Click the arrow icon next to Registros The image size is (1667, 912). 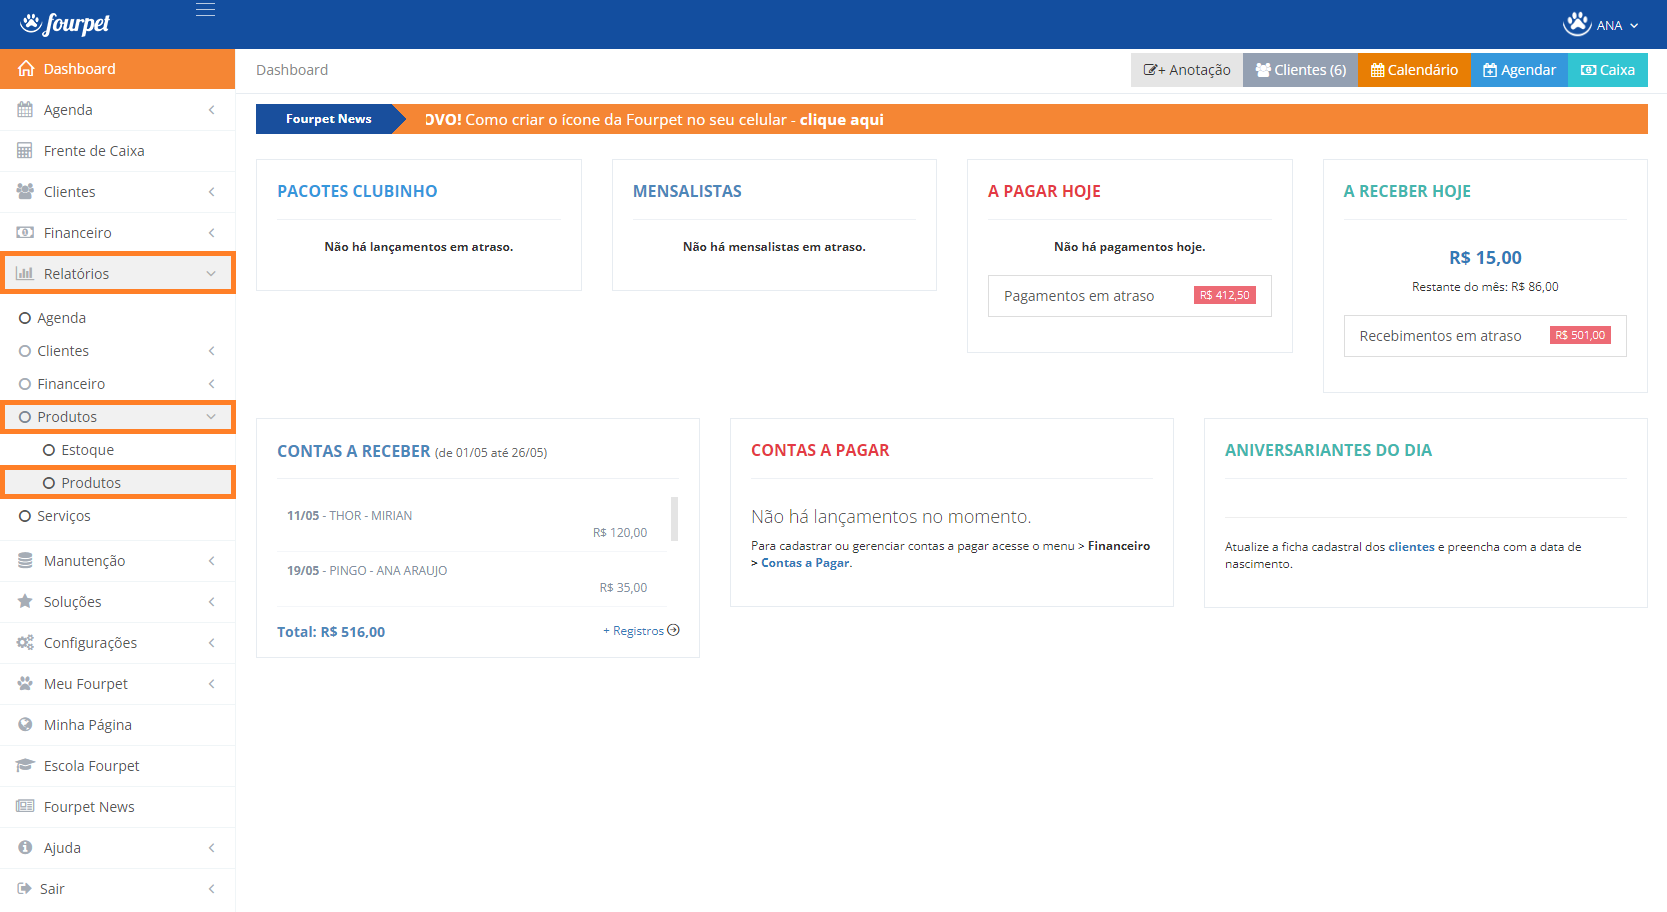coord(673,630)
